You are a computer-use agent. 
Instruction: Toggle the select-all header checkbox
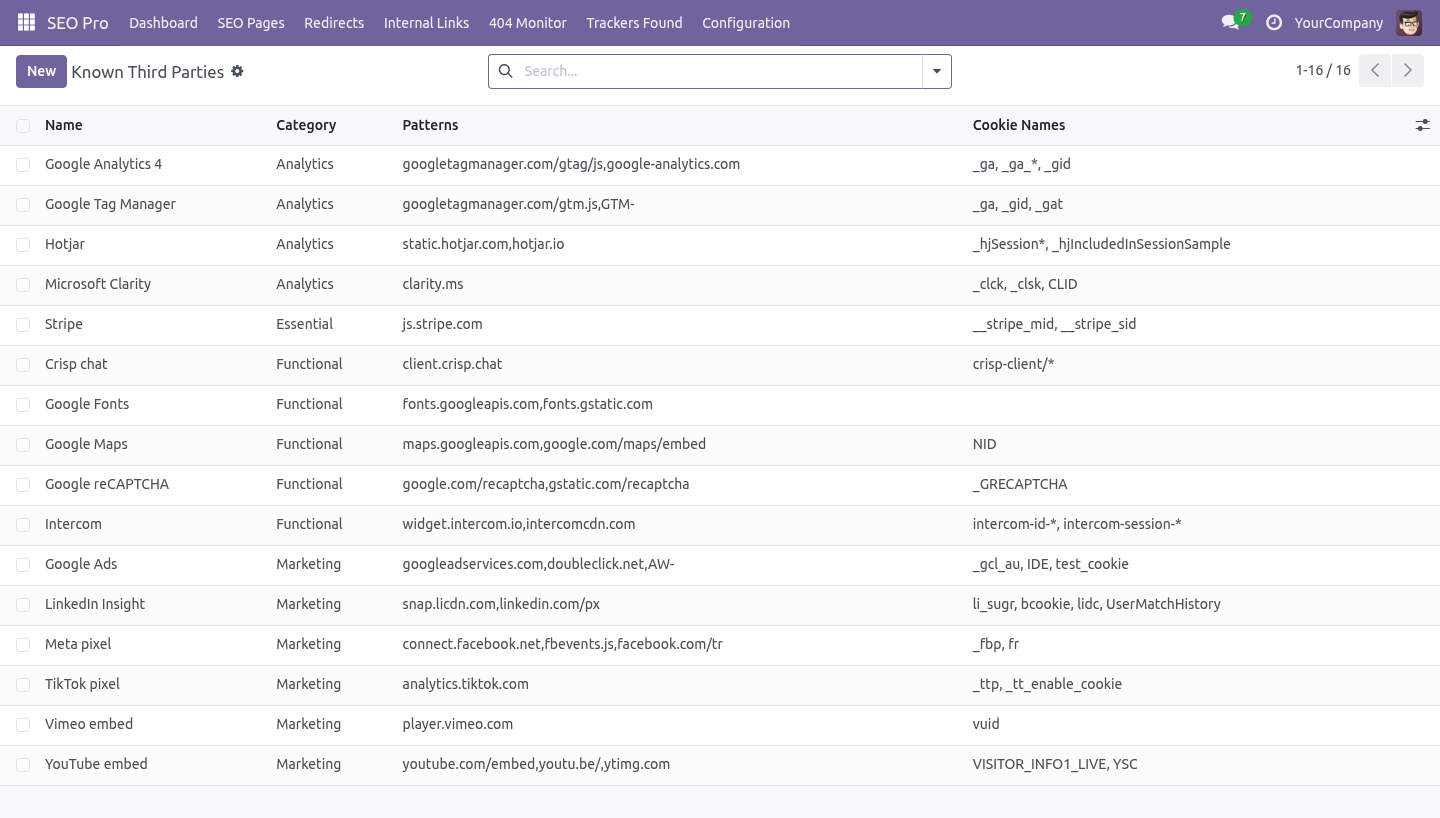[x=23, y=125]
